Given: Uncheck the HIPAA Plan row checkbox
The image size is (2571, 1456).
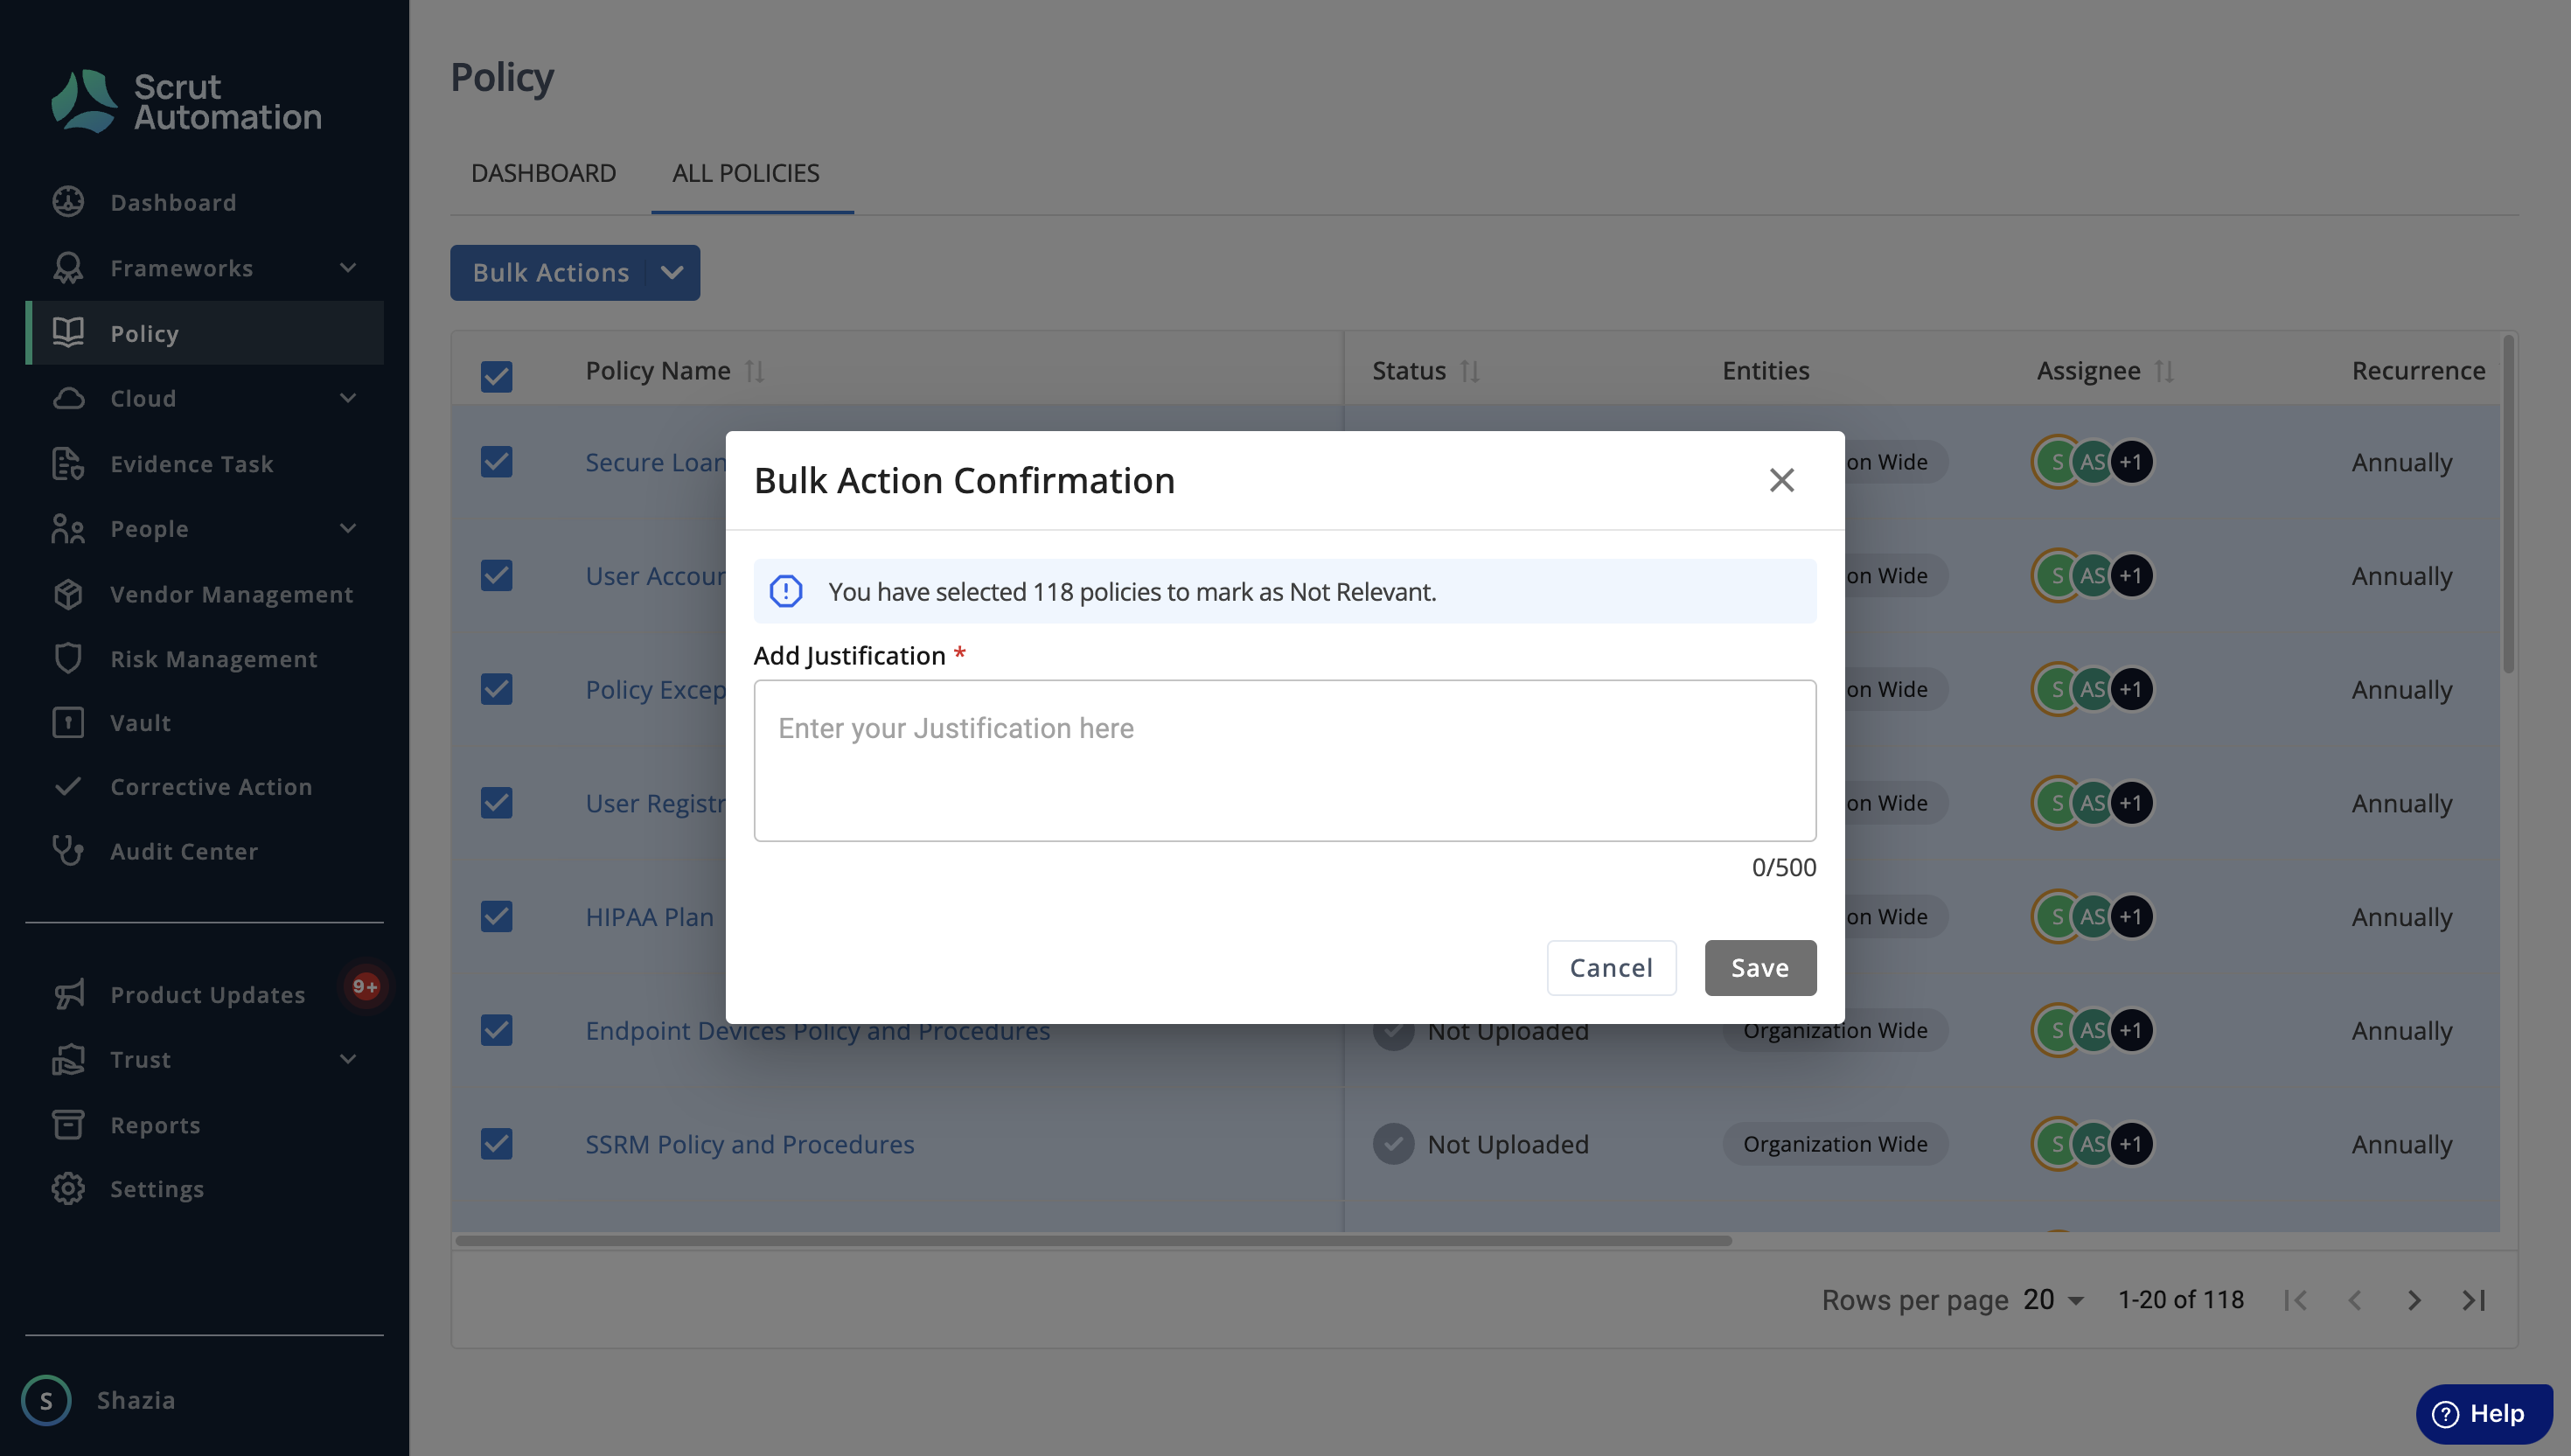Looking at the screenshot, I should 496,916.
